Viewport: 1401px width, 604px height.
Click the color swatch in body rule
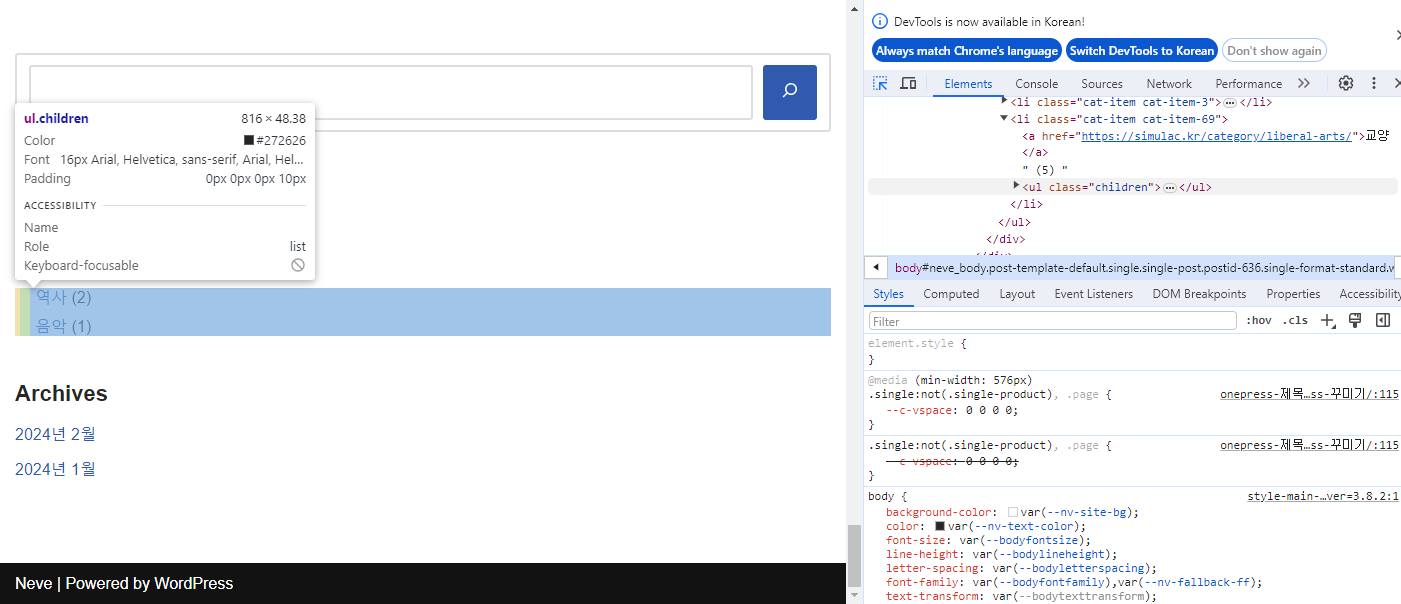pos(940,526)
